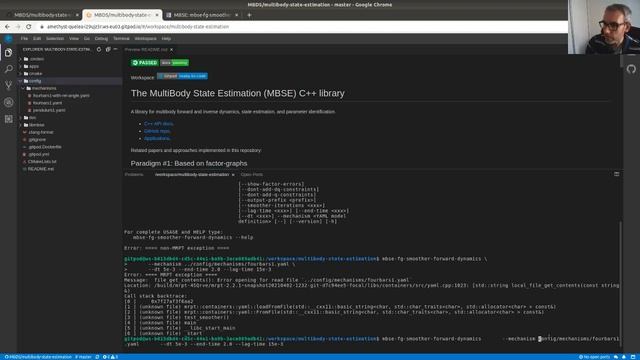
Task: Open pendulum1.yaml in Explorer
Action: point(49,111)
